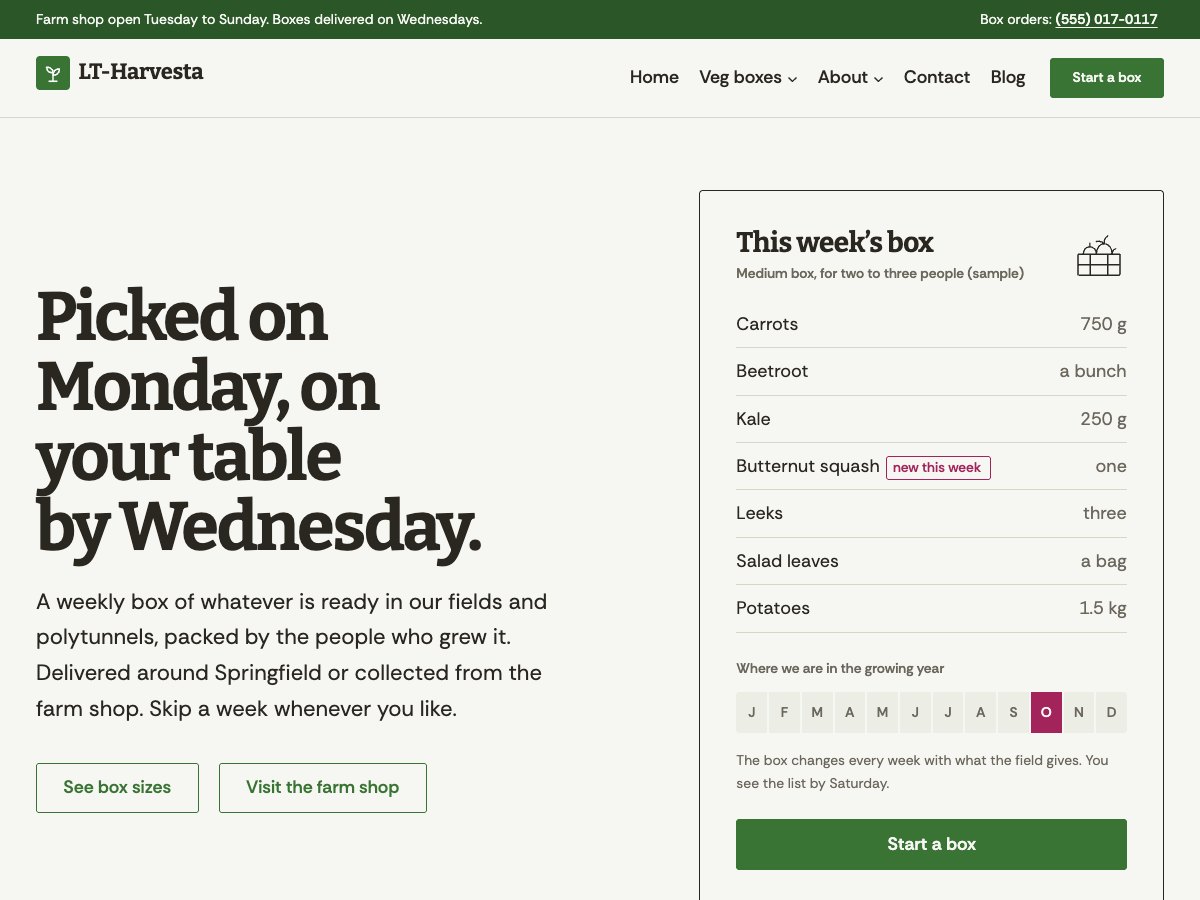
Task: Click the large Start a box button in the card
Action: (931, 844)
